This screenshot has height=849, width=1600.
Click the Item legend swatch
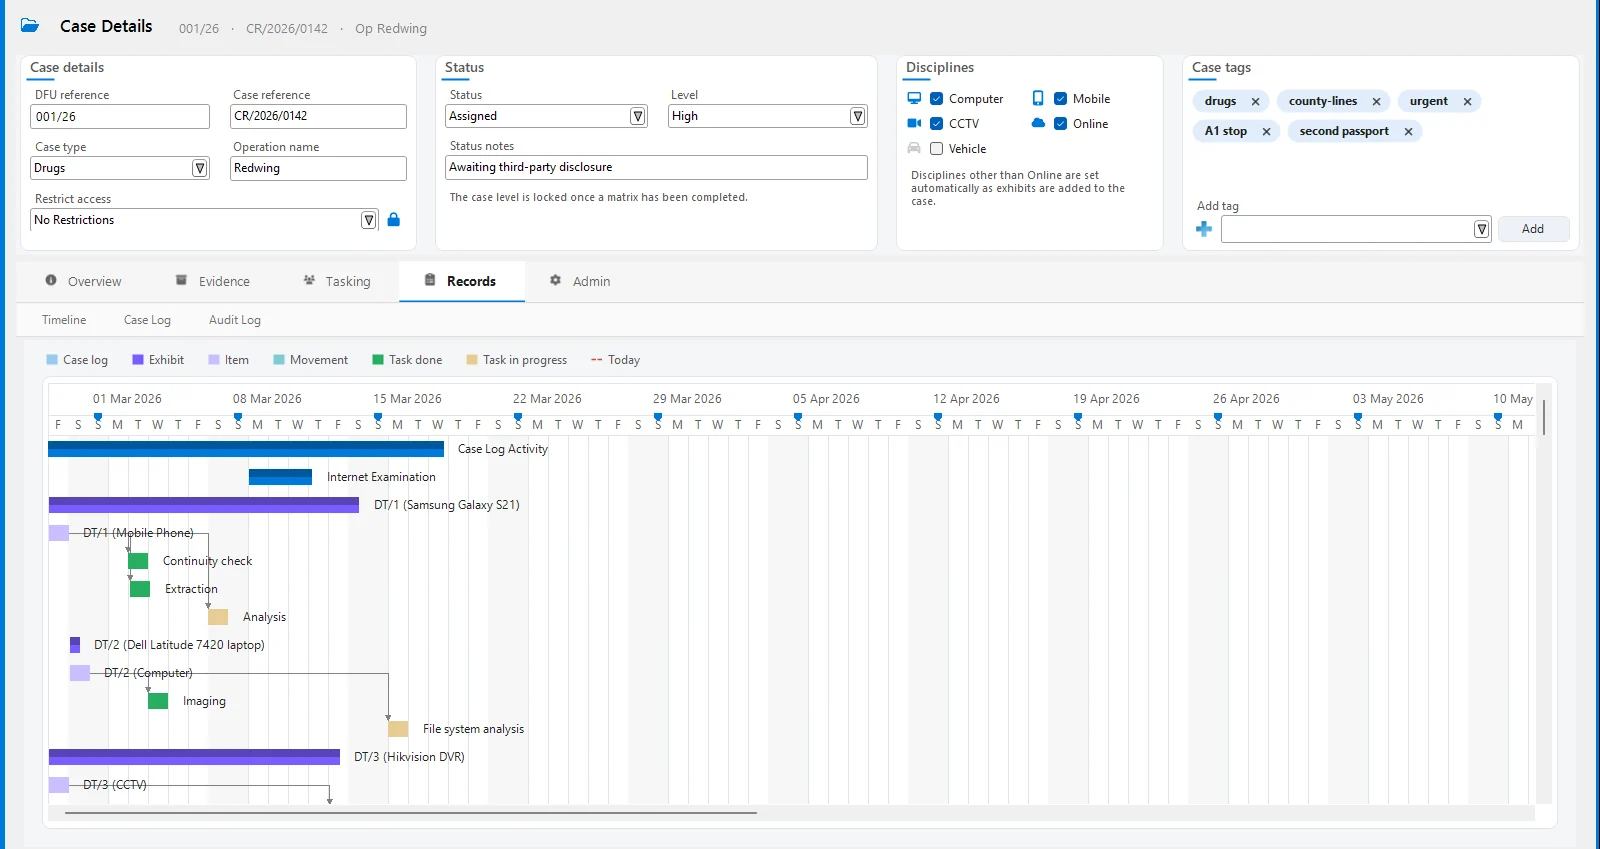[x=214, y=360]
